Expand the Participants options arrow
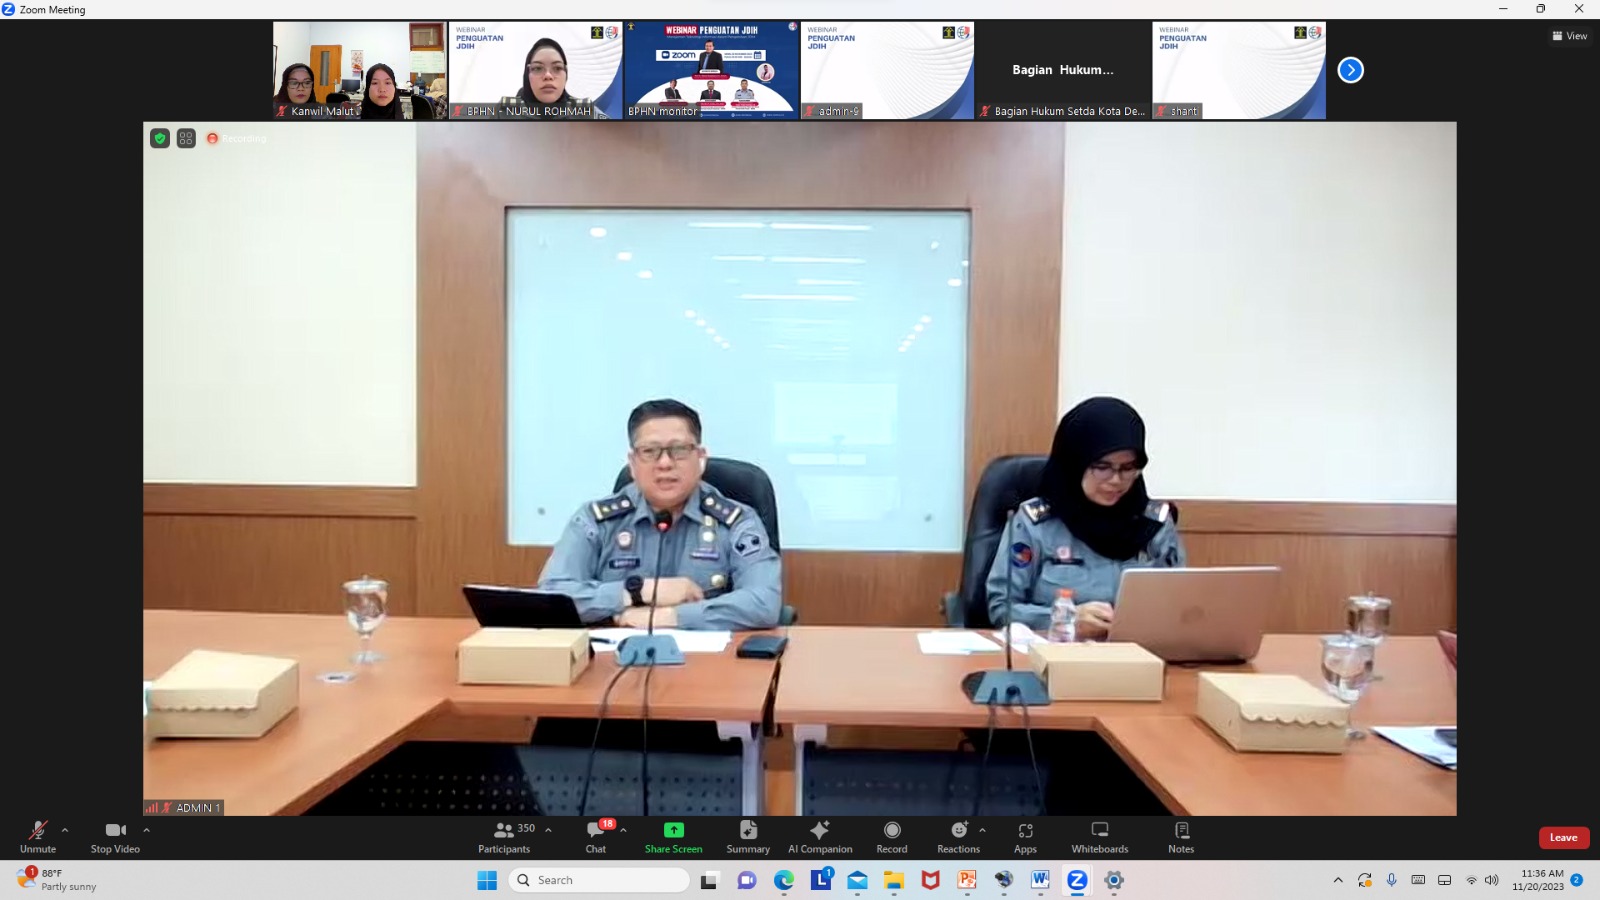This screenshot has height=900, width=1600. pyautogui.click(x=548, y=830)
